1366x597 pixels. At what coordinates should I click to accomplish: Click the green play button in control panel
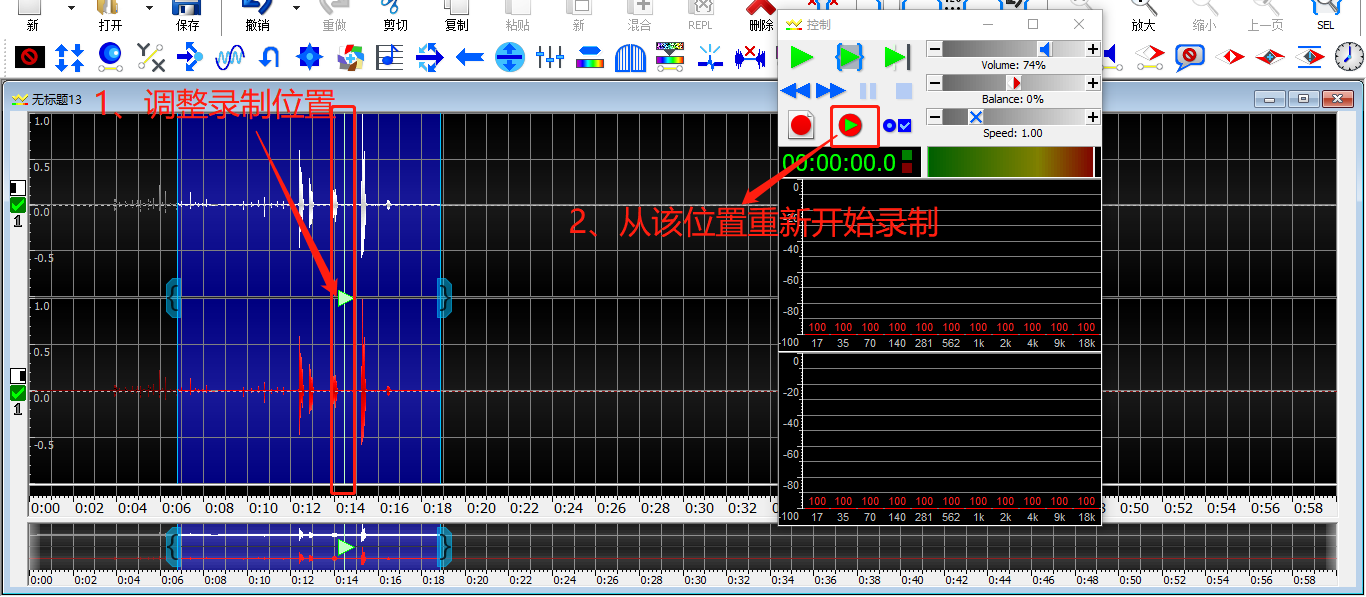coord(801,57)
